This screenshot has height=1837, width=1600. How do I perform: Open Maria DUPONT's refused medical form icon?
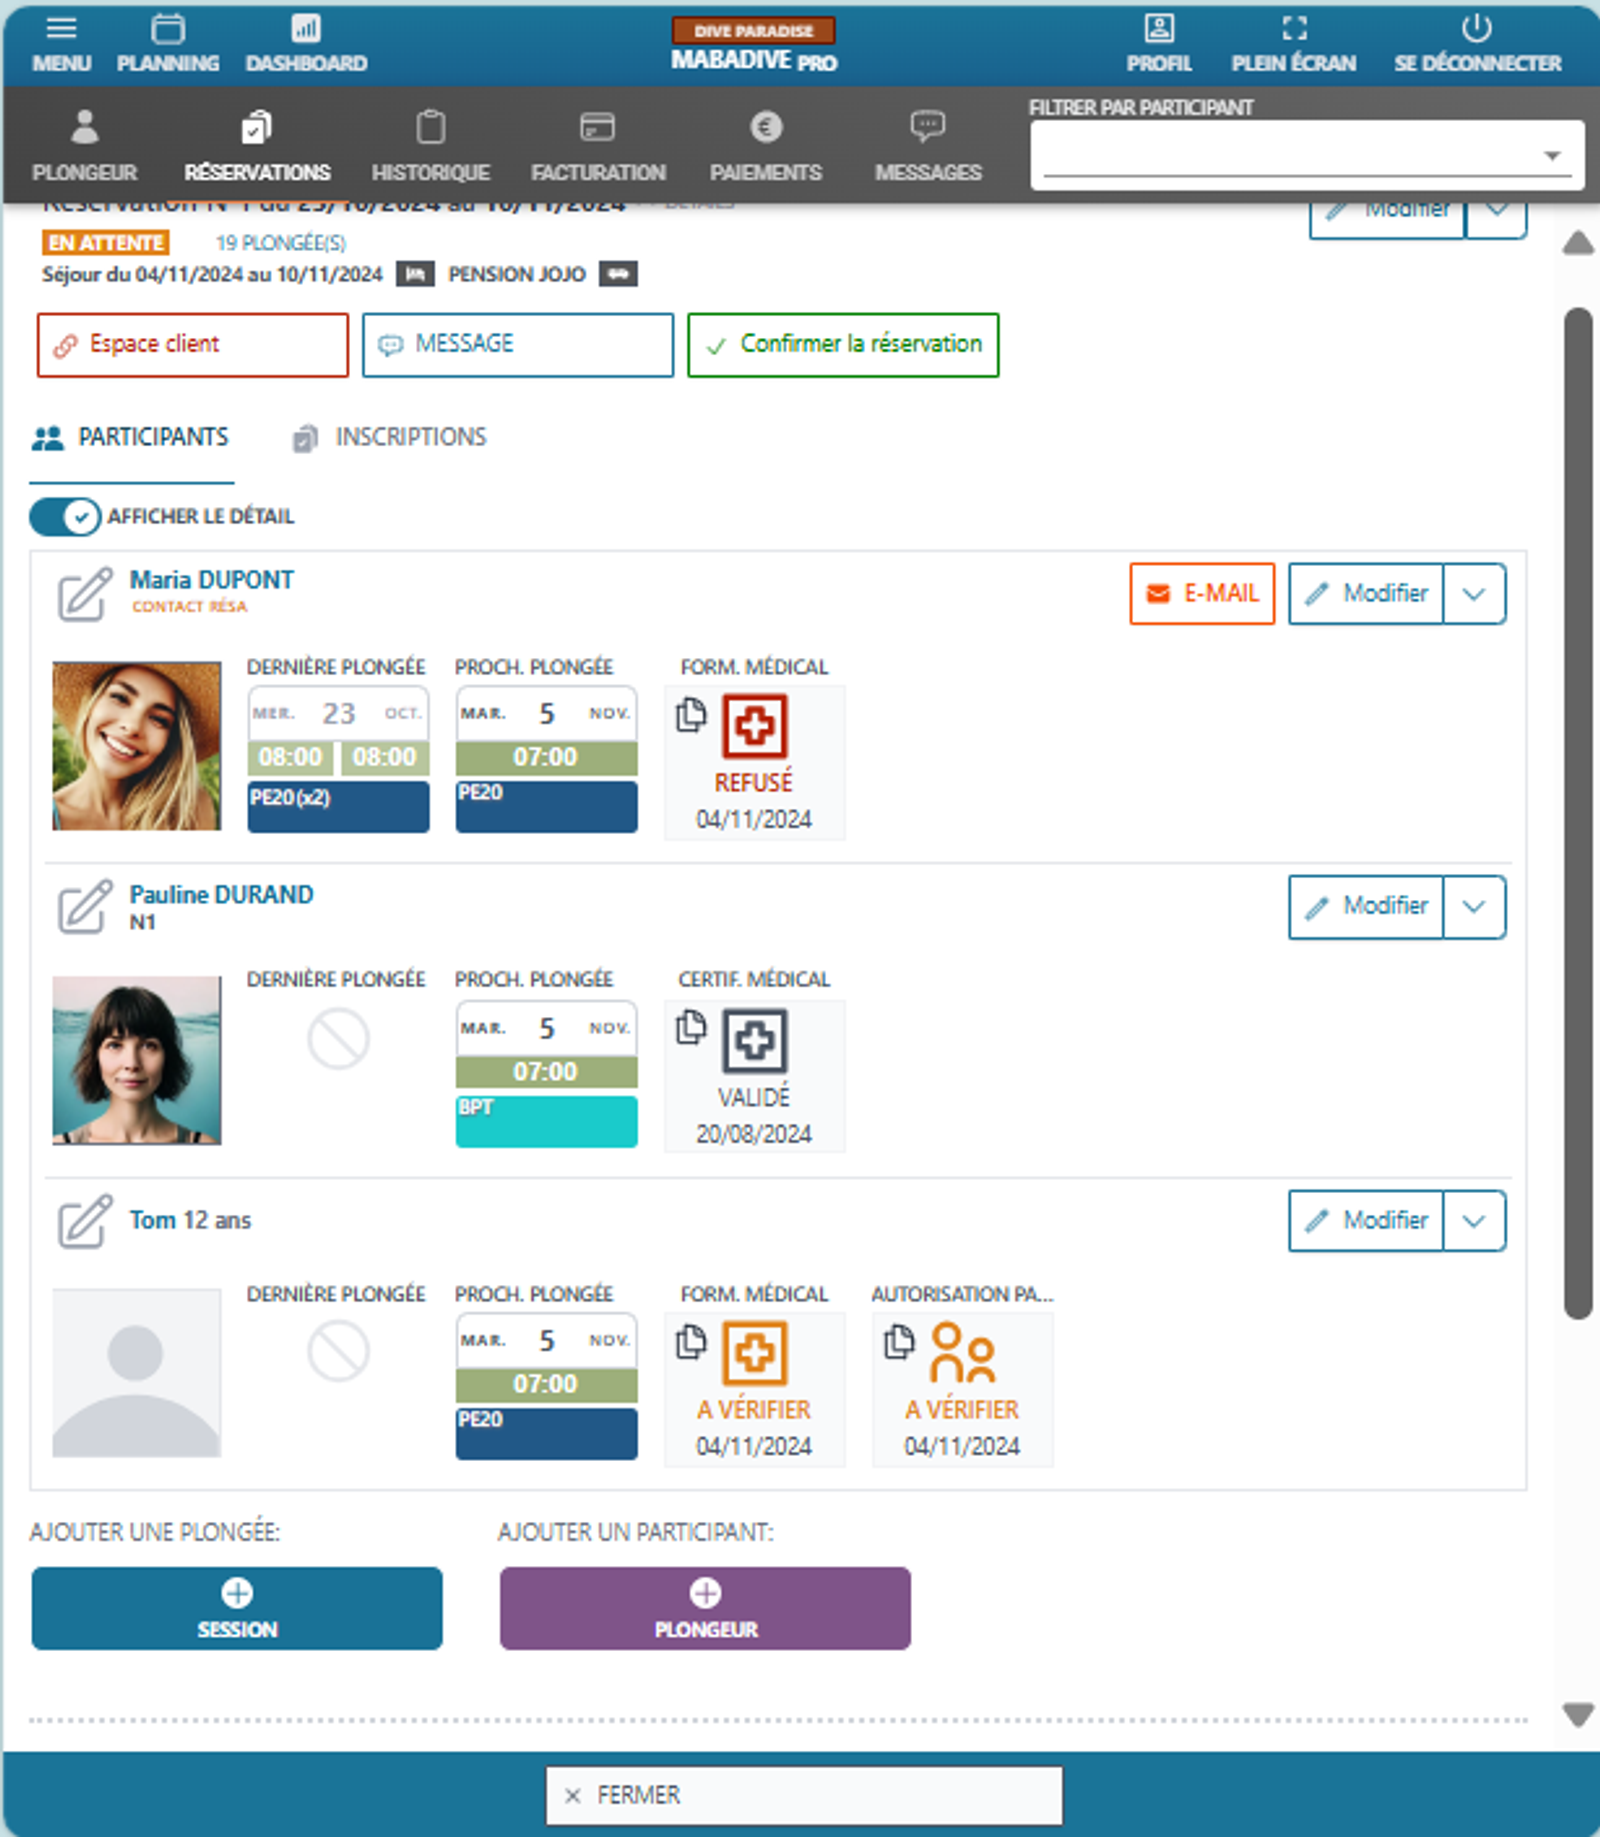[x=755, y=726]
